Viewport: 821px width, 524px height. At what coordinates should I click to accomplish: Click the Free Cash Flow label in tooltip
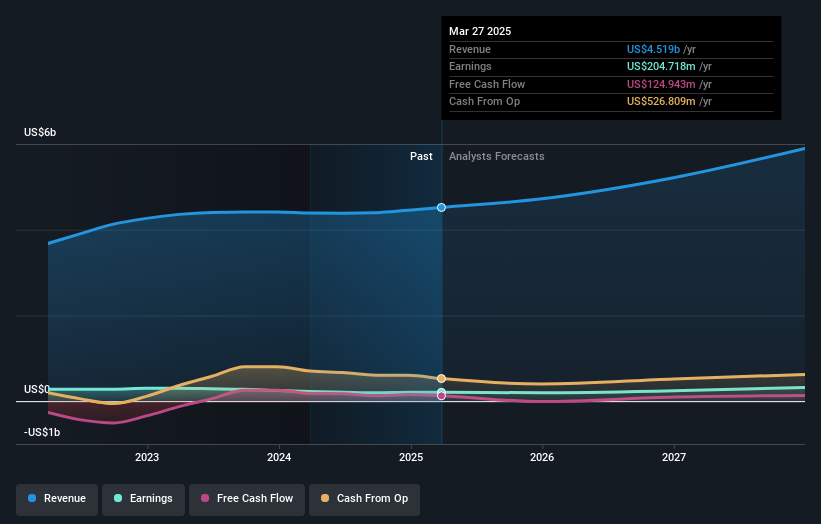coord(487,84)
